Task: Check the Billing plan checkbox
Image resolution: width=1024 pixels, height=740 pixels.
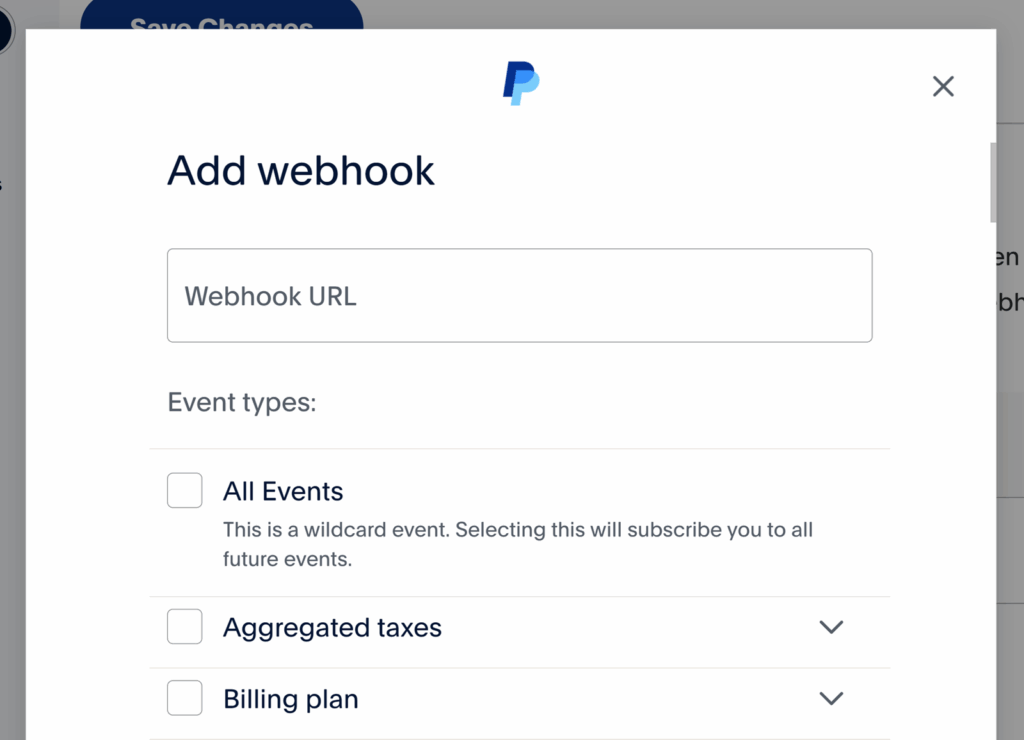Action: 185,698
